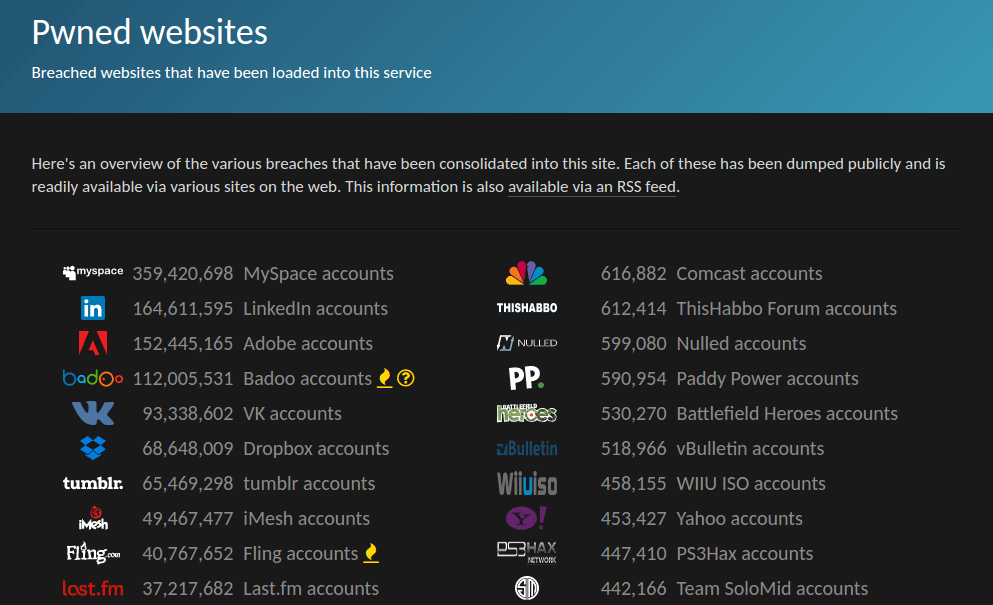Select the LinkedIn logo
Viewport: 993px width, 605px height.
pos(93,308)
